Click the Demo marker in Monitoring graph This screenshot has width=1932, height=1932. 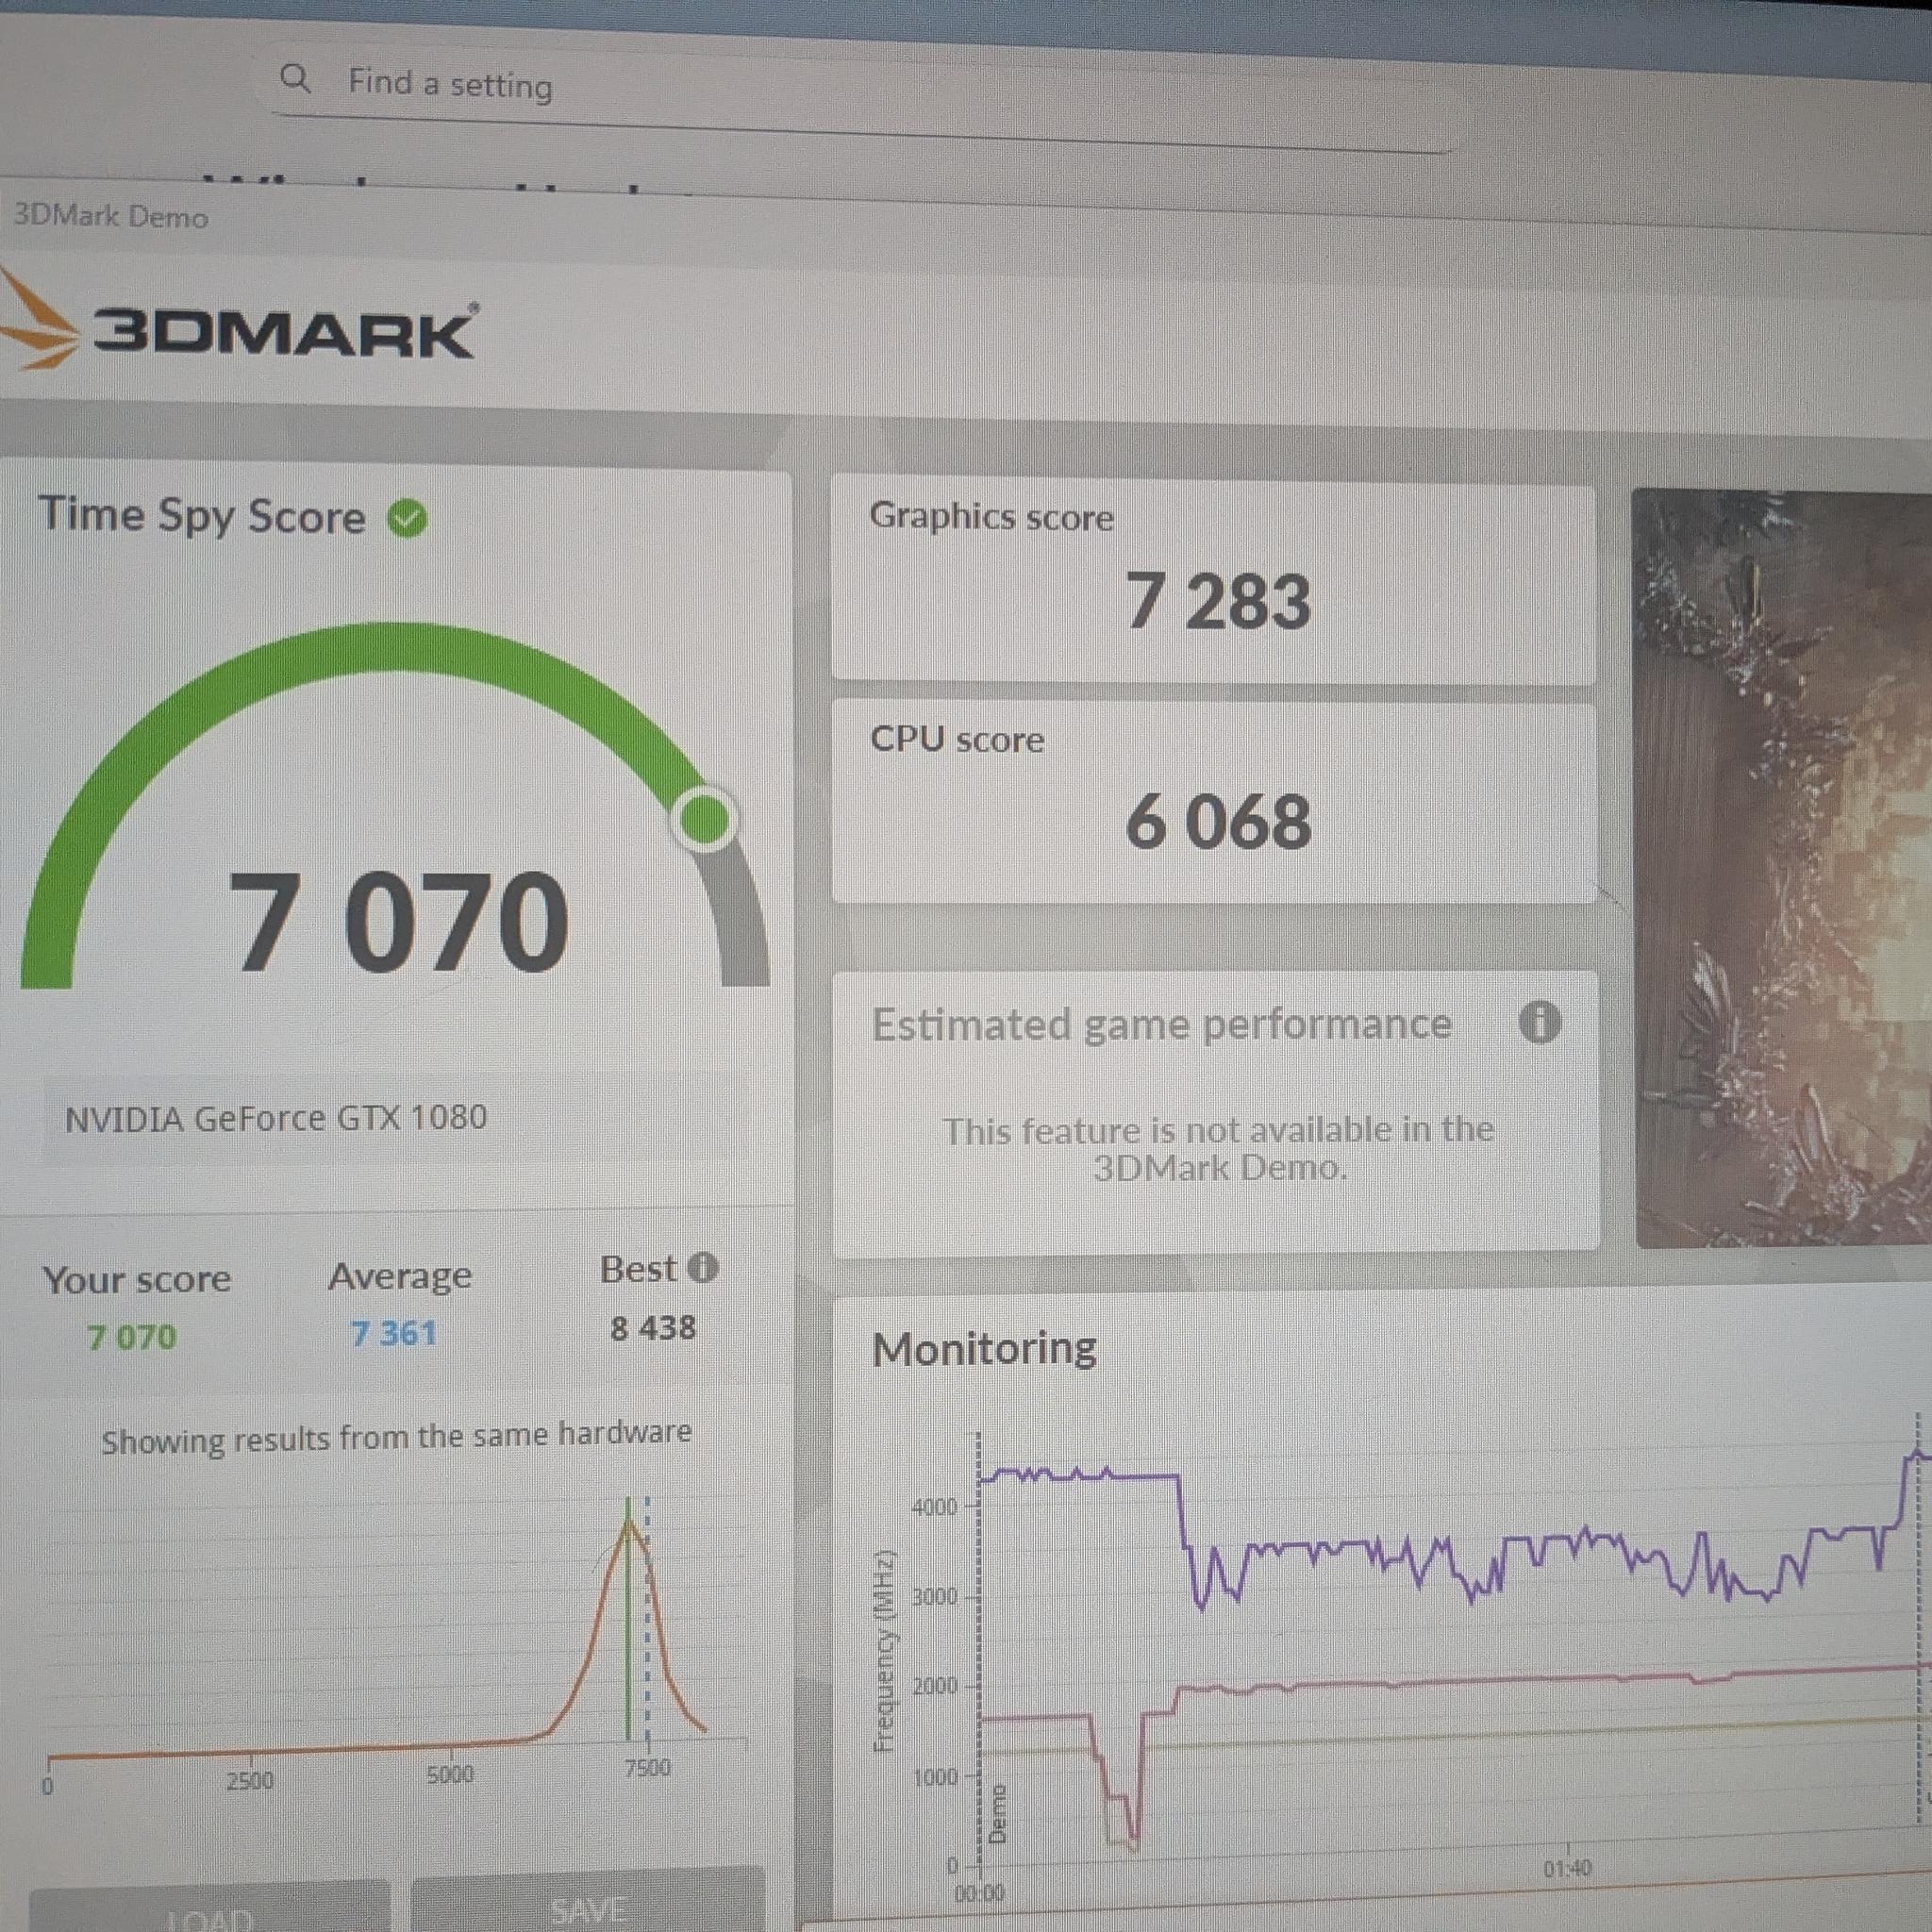tap(997, 1813)
